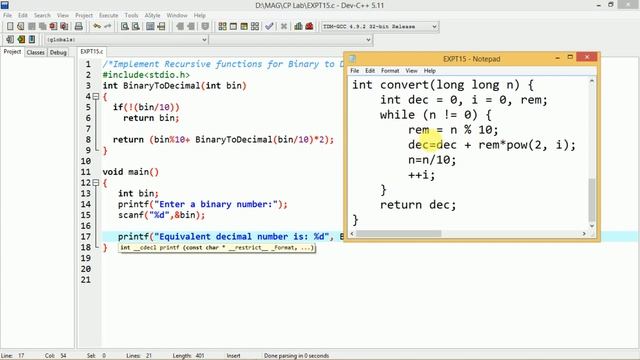The image size is (640, 360).
Task: Click the Stop Execution X icon
Action: click(284, 27)
